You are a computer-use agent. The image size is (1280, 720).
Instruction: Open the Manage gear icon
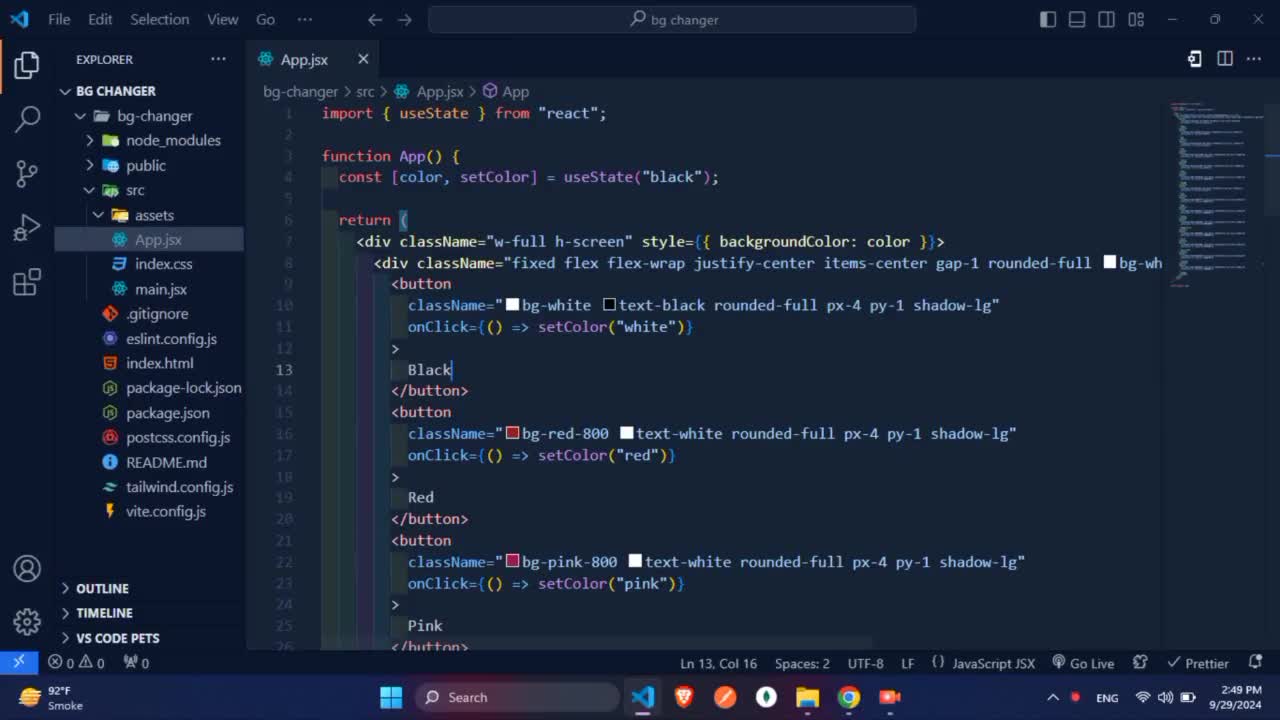click(x=27, y=622)
